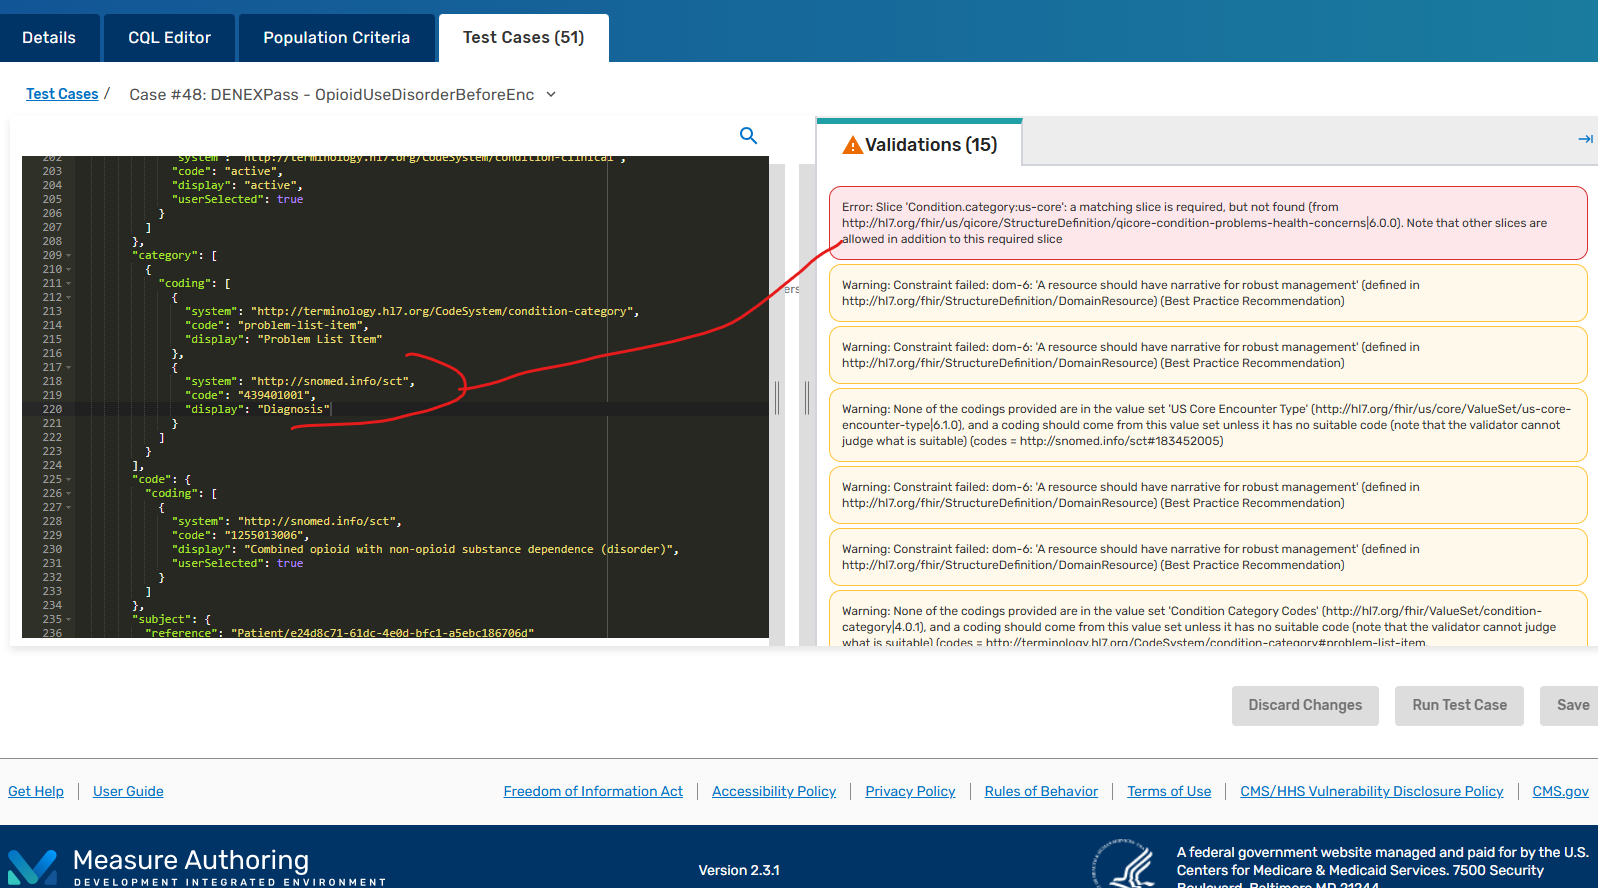Open the Population Criteria tab
1598x888 pixels.
(x=336, y=38)
